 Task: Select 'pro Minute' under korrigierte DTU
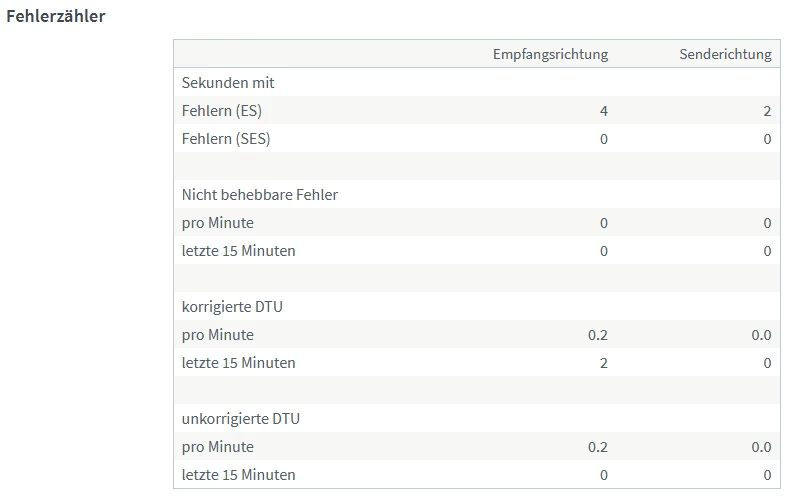tap(218, 335)
